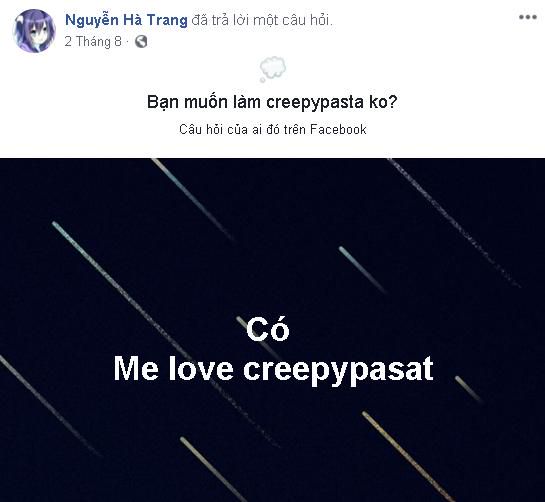Click the question Bạn muốn làm creepypasta ko?
This screenshot has height=502, width=545.
tap(272, 102)
